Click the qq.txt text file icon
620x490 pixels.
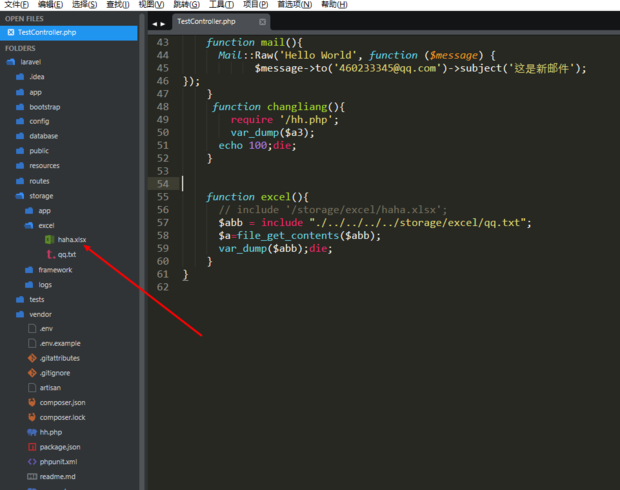tap(50, 254)
